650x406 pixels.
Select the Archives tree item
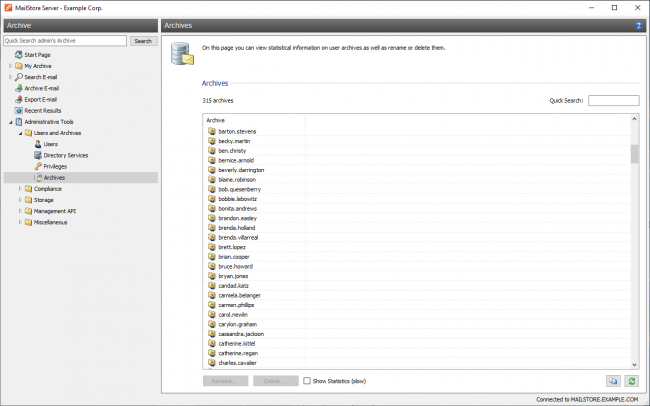point(54,177)
